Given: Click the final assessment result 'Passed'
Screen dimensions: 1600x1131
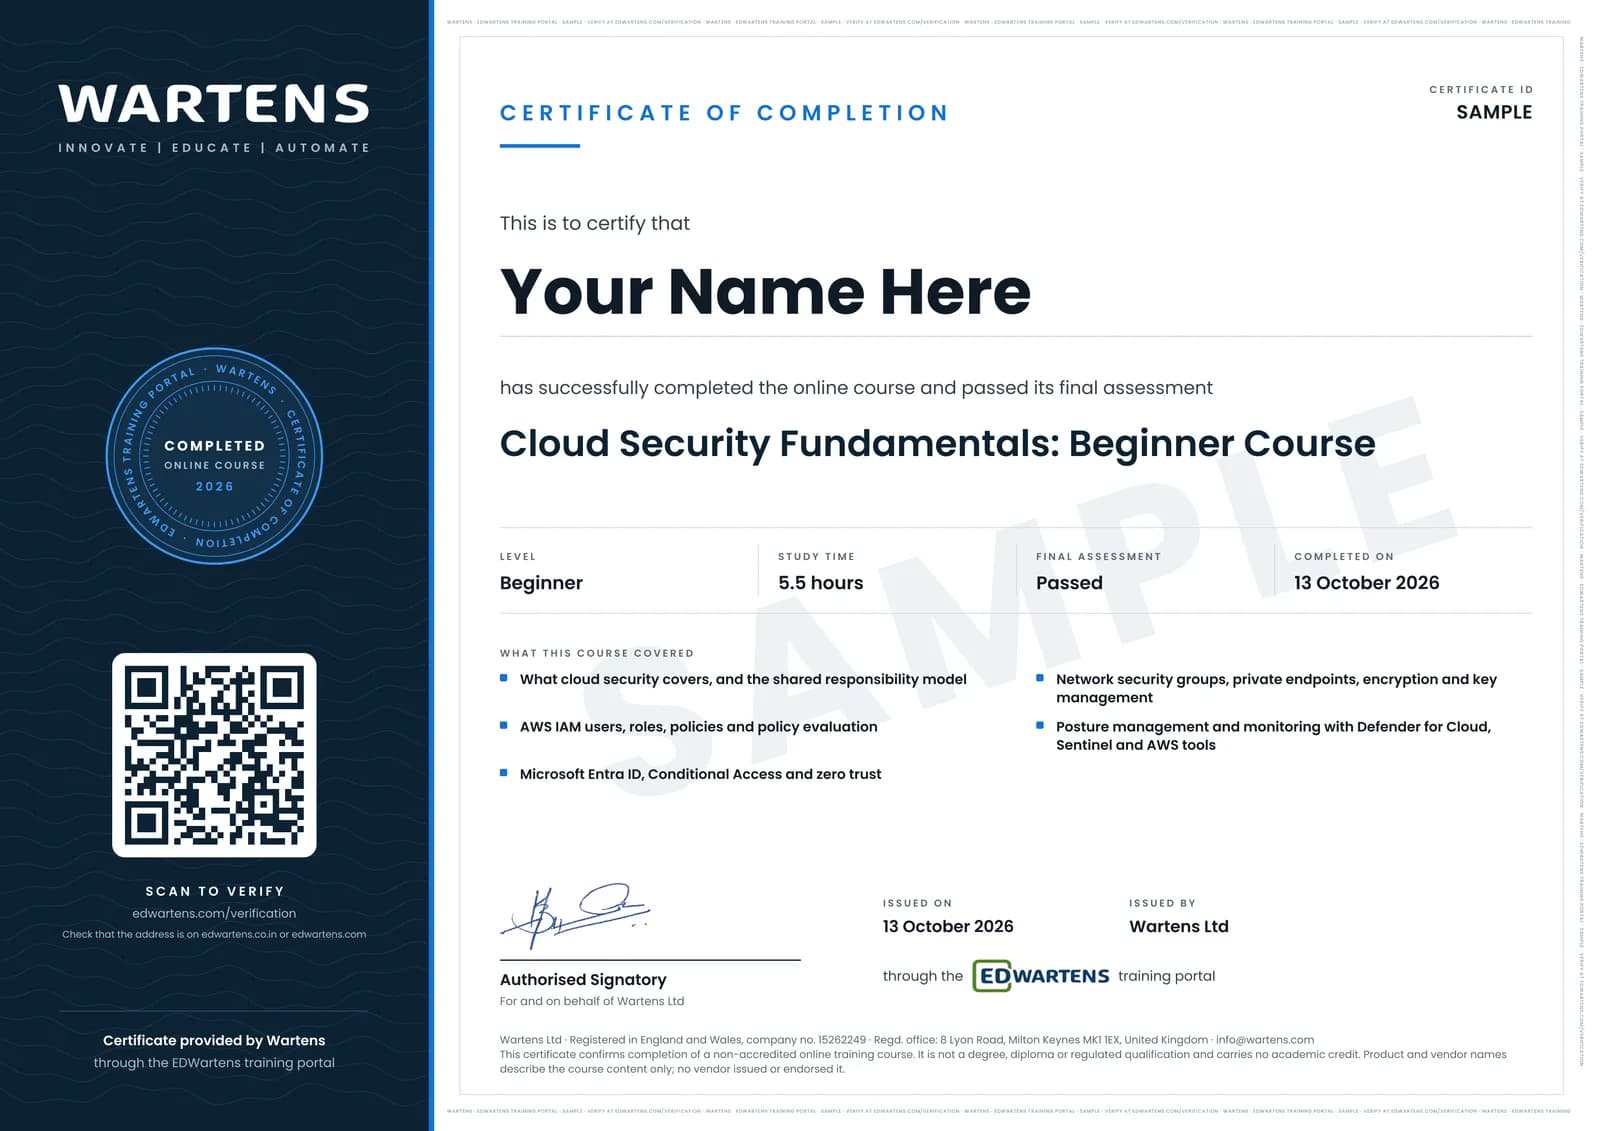Looking at the screenshot, I should [1069, 583].
